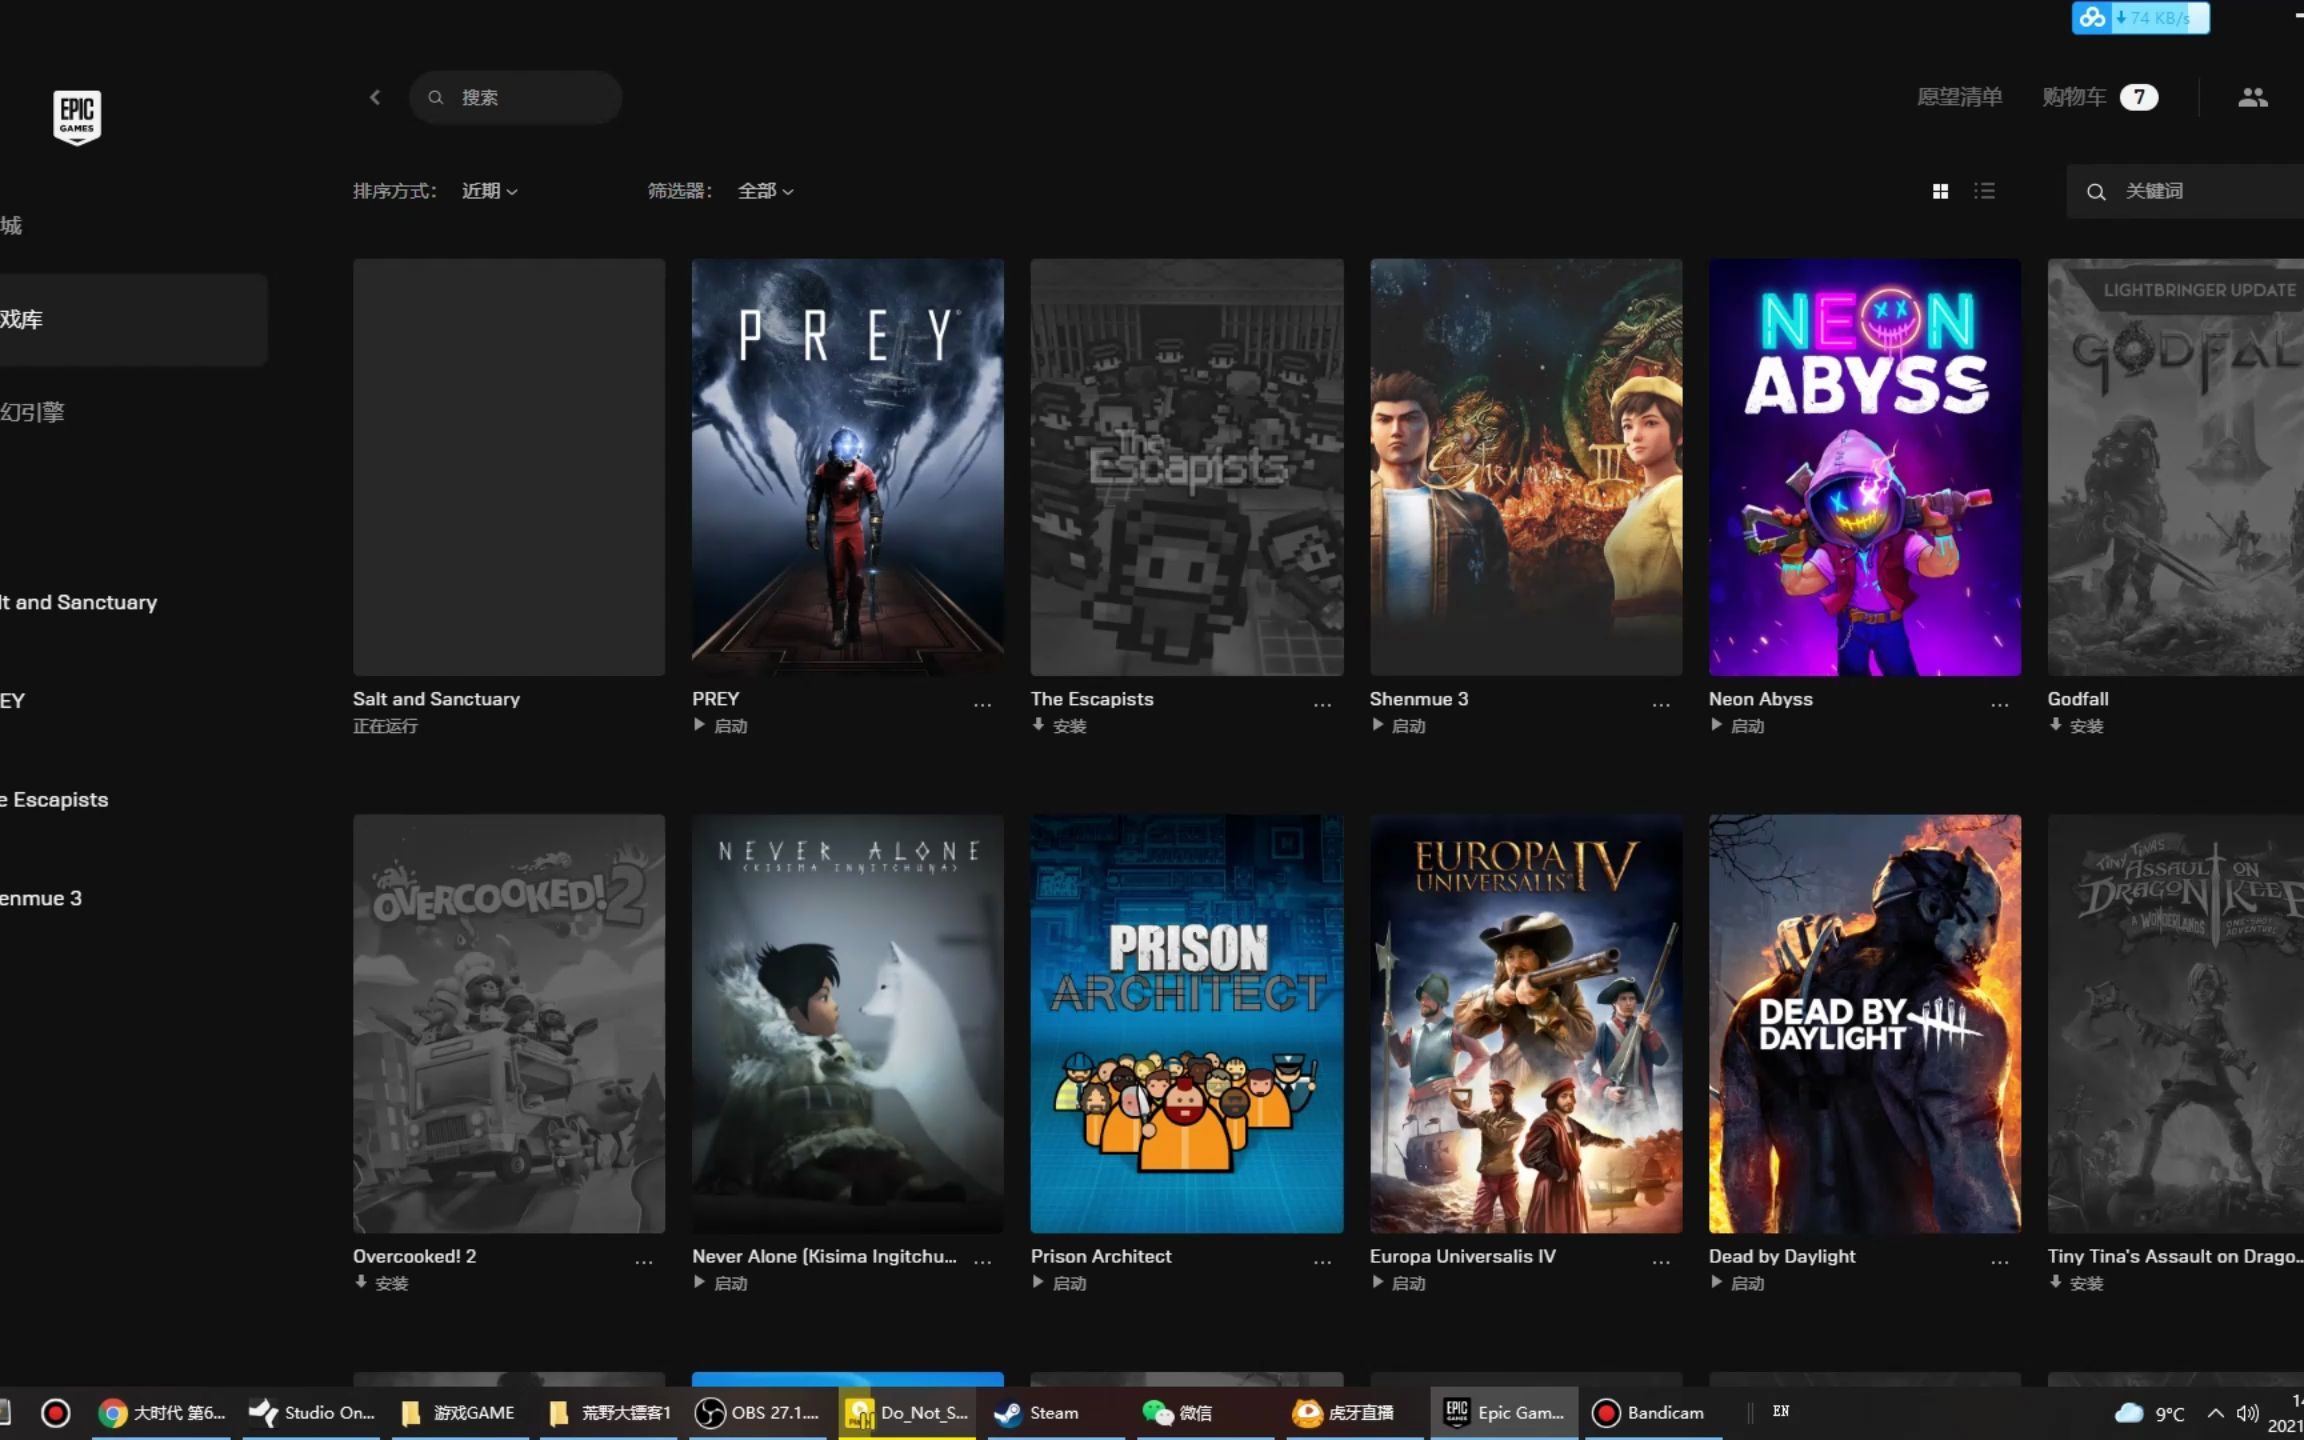The width and height of the screenshot is (2304, 1440).
Task: Open The Escapists cover thumbnail
Action: click(x=1187, y=467)
